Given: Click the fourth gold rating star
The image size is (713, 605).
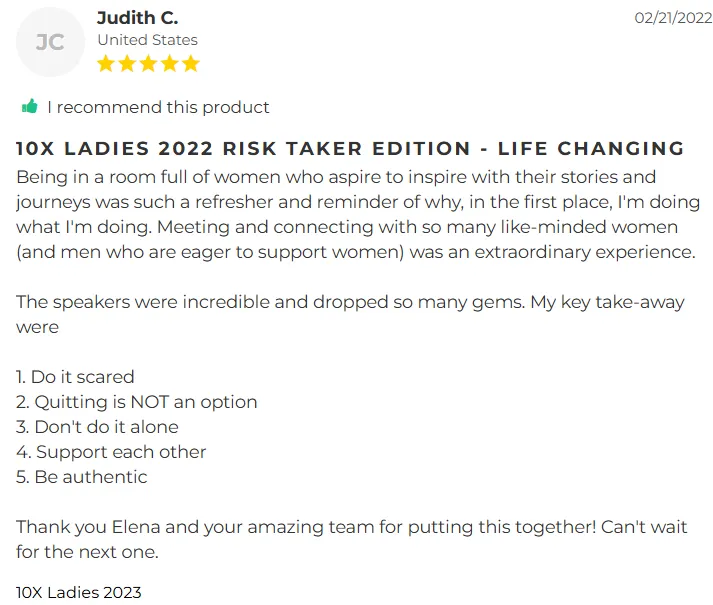Looking at the screenshot, I should coord(170,64).
